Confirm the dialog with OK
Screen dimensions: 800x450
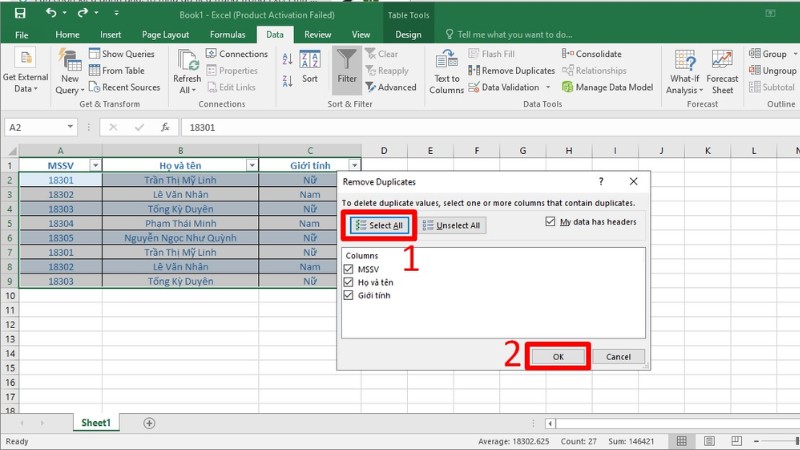pyautogui.click(x=558, y=356)
